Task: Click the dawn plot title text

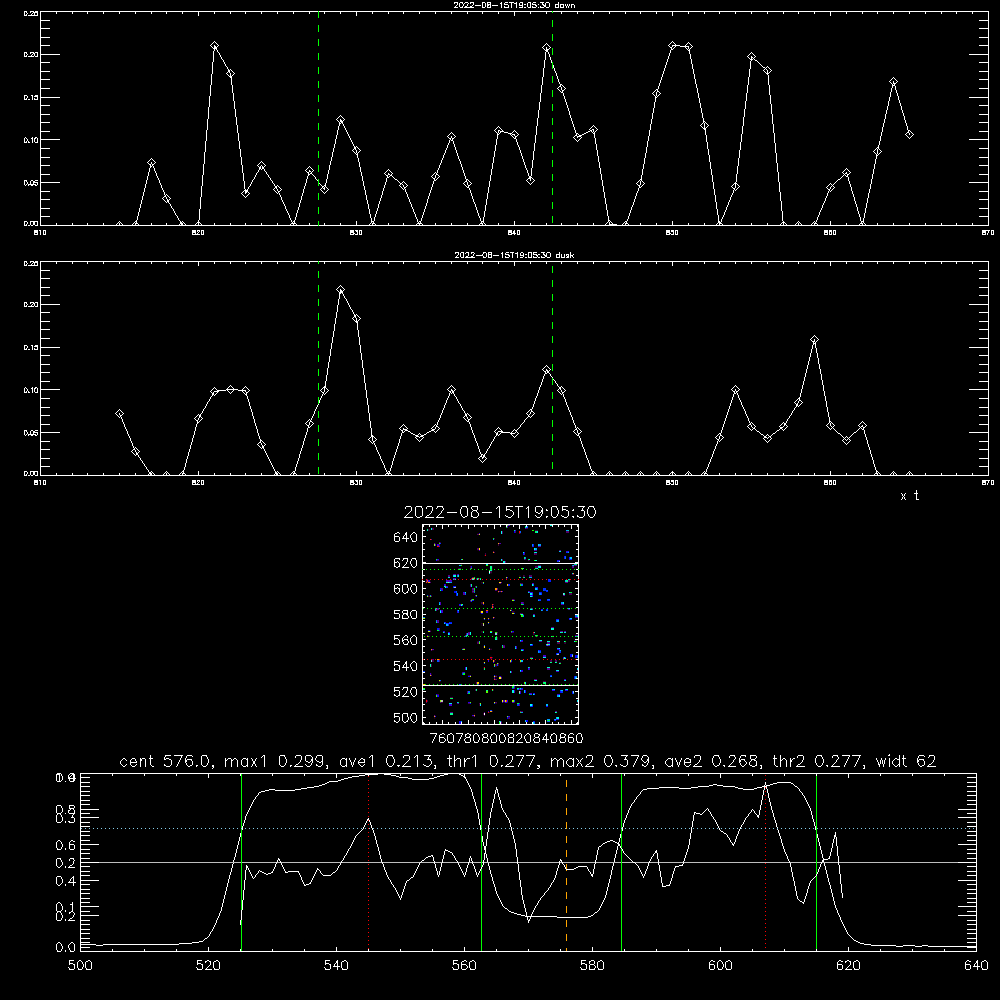Action: point(514,5)
